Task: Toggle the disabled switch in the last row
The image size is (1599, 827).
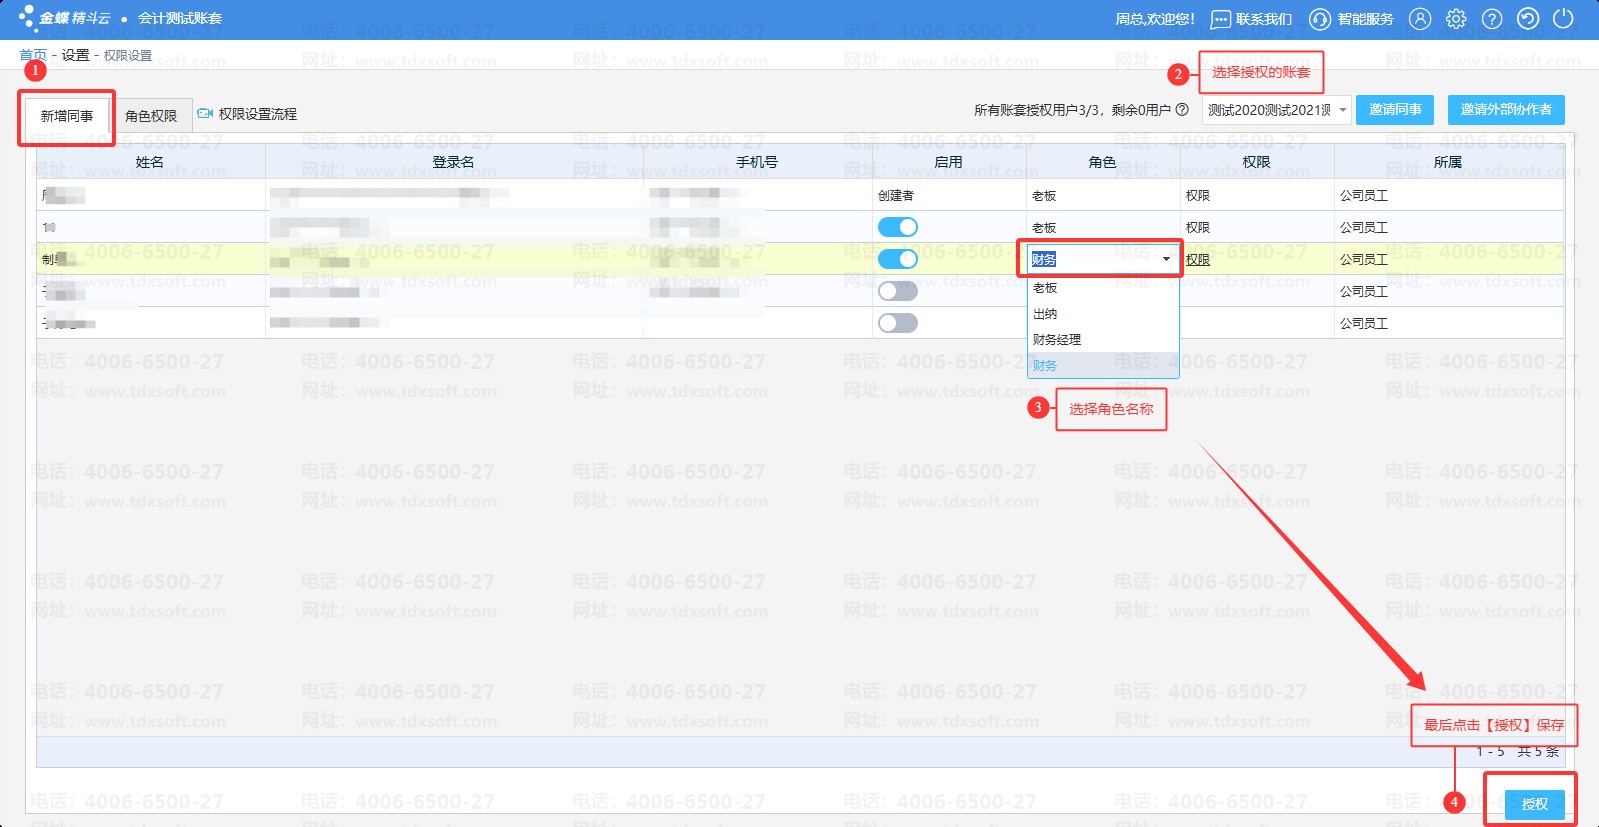Action: click(897, 323)
